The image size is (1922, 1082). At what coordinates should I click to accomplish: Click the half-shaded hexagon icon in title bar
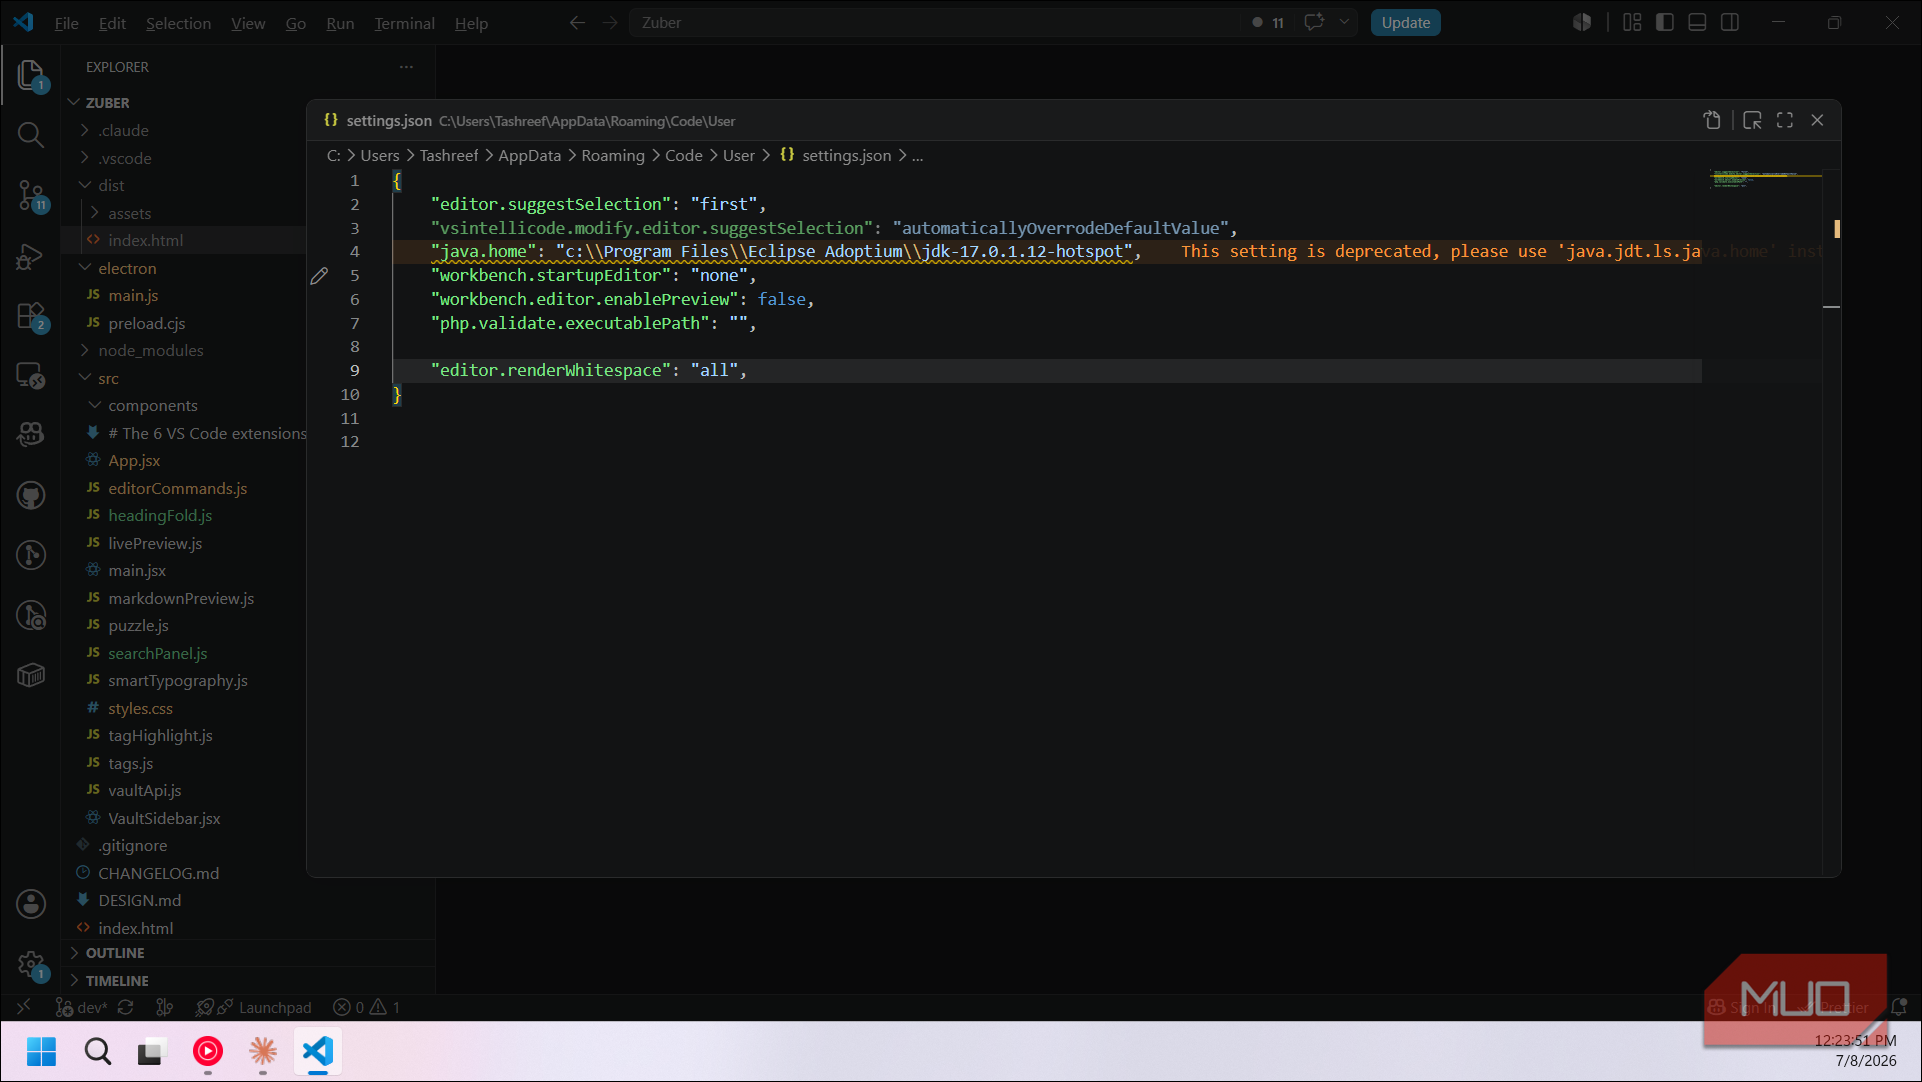[x=1581, y=22]
